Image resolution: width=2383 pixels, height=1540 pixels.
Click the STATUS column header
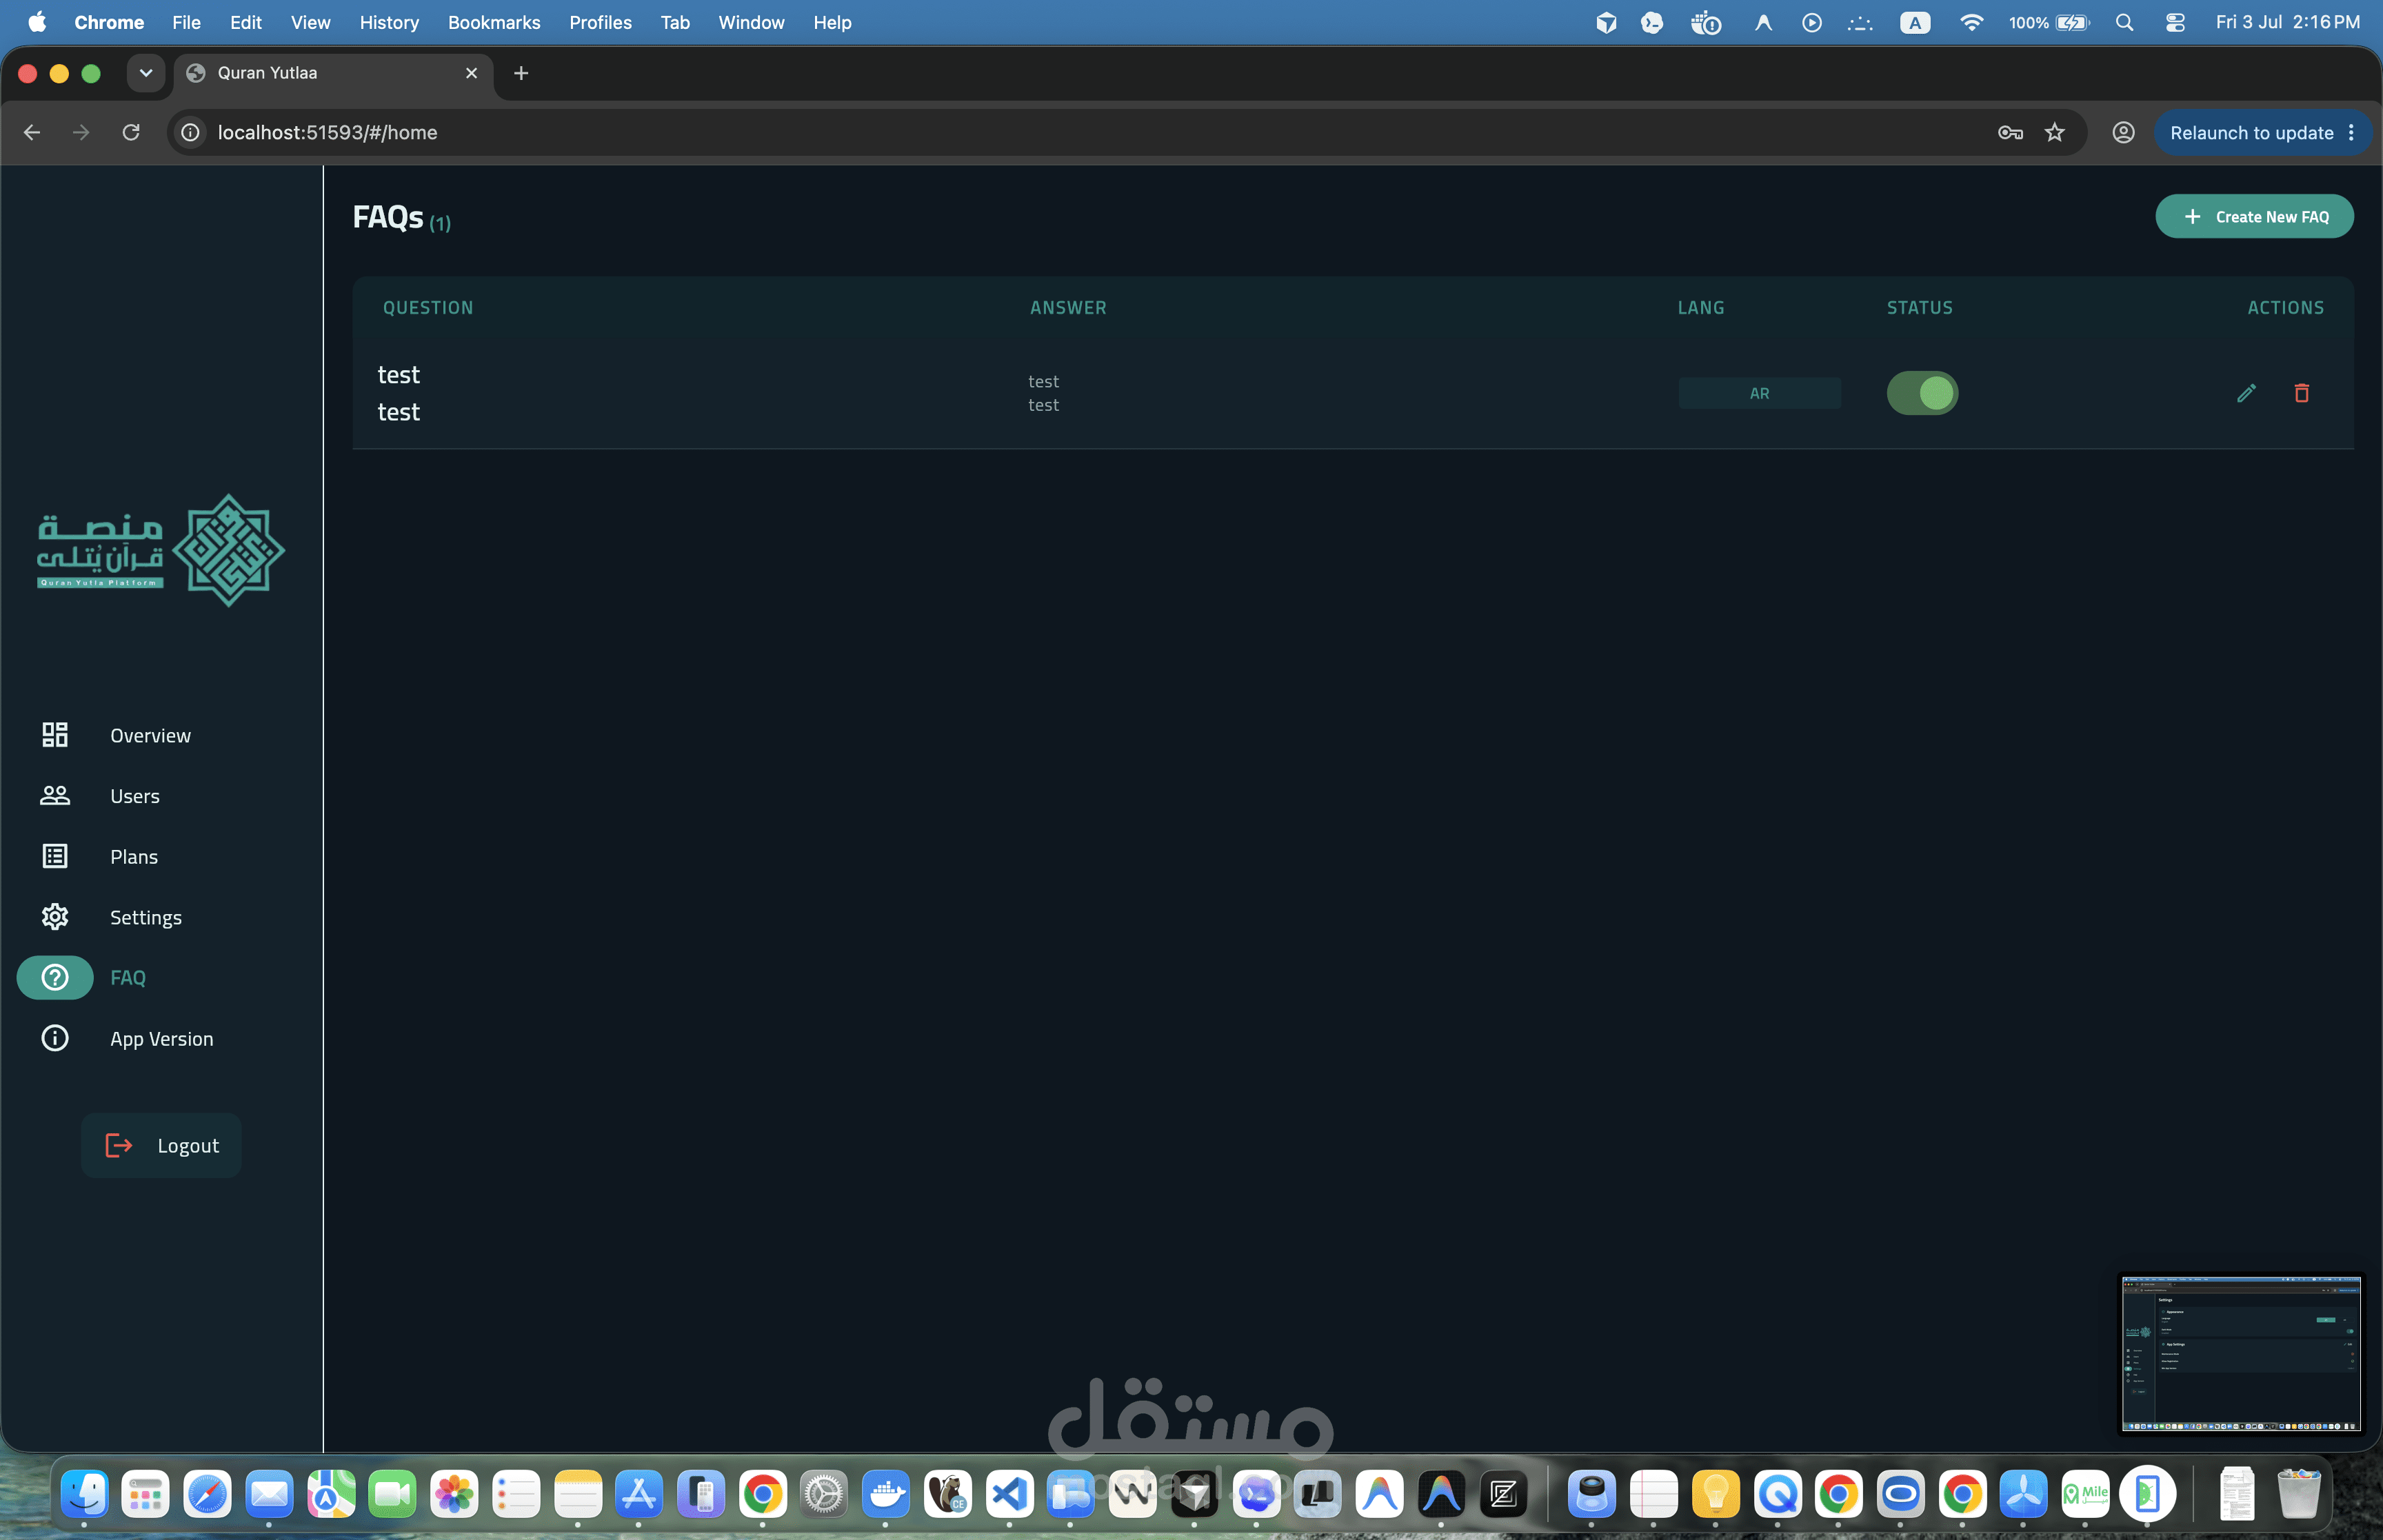coord(1919,308)
